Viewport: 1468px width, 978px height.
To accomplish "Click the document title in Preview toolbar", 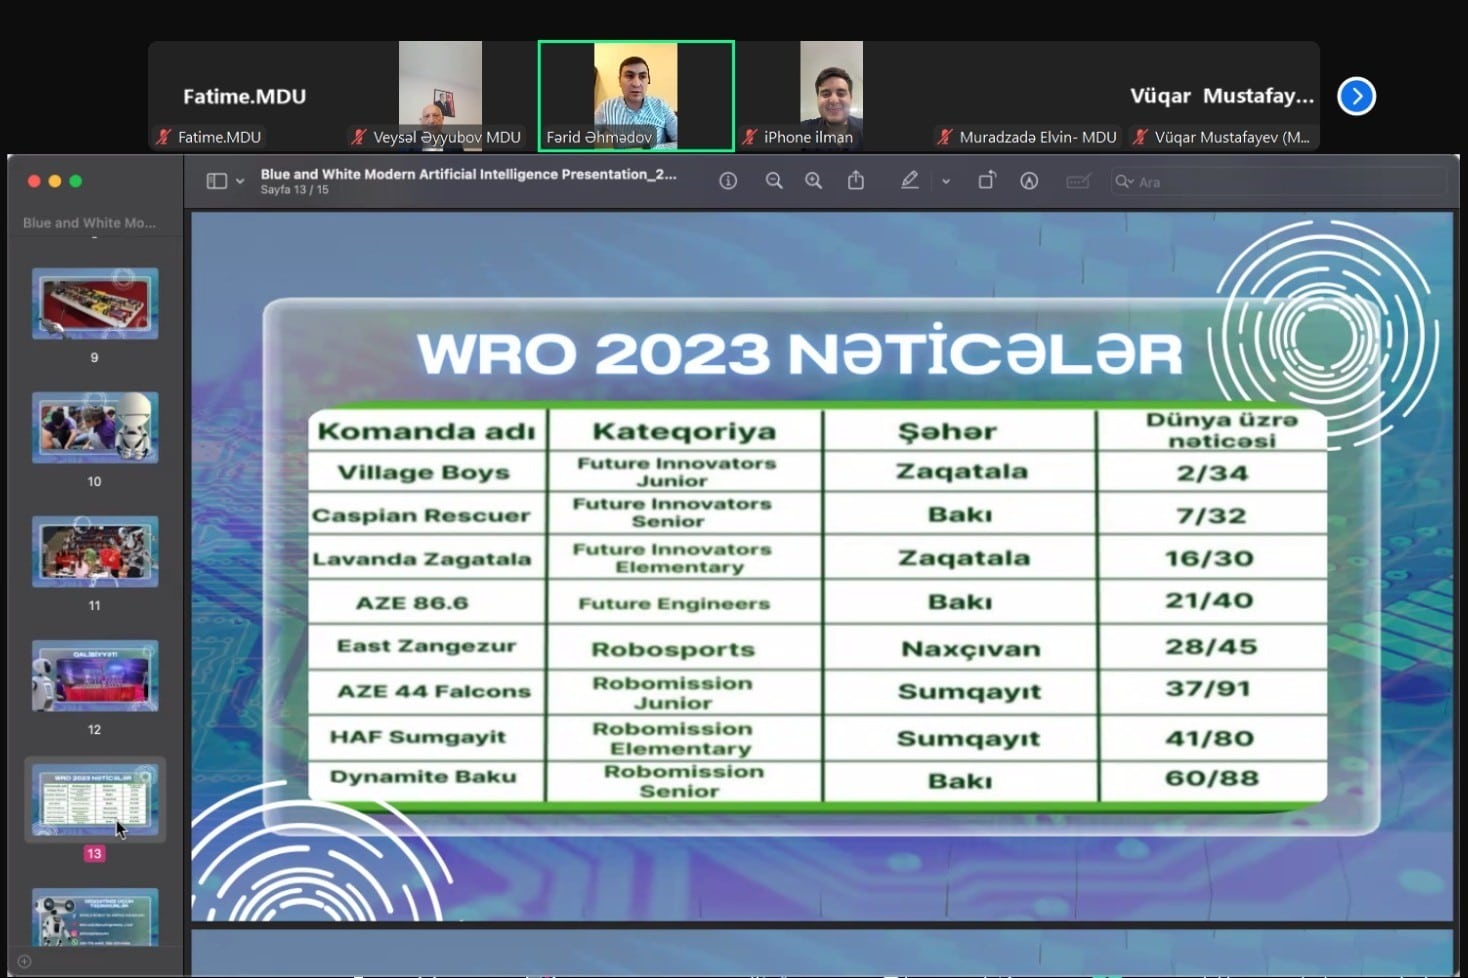I will (x=468, y=174).
